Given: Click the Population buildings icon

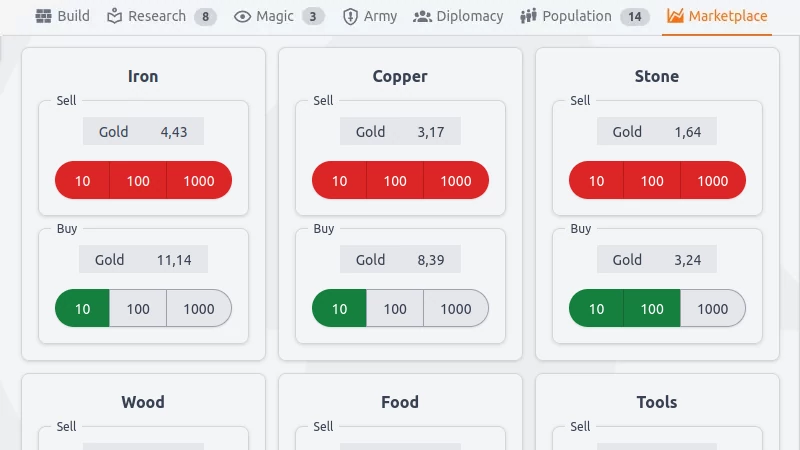Looking at the screenshot, I should coord(528,16).
